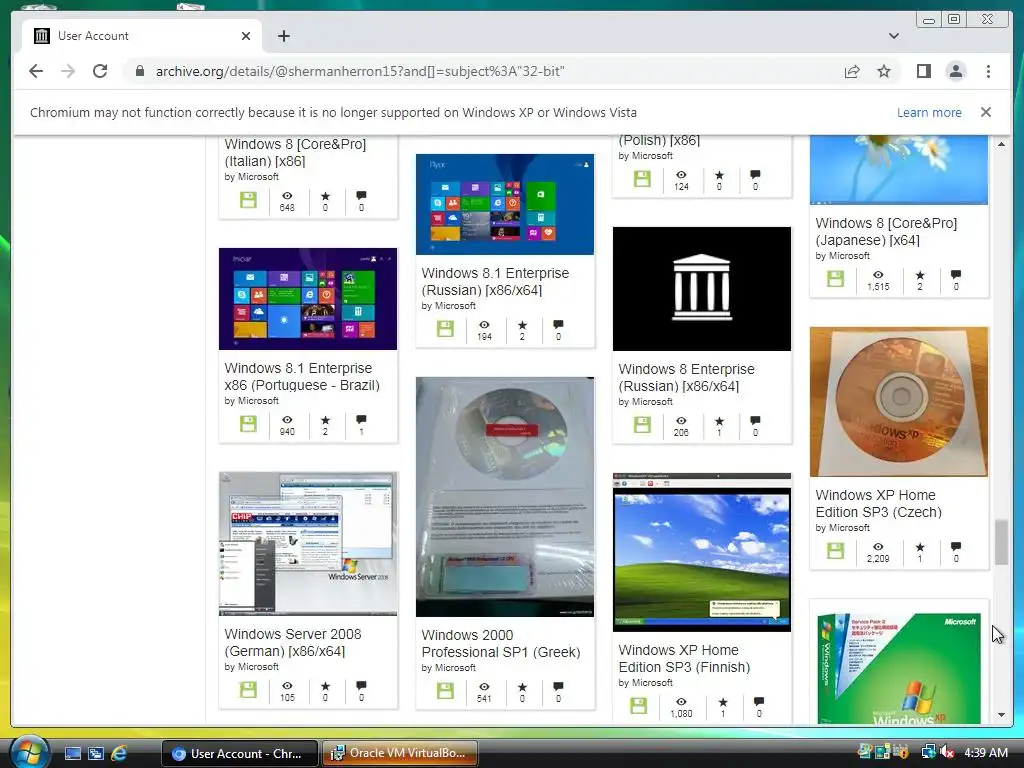Click views eye icon on Windows XP Finnish card
Screen dimensions: 1024x768
click(680, 701)
